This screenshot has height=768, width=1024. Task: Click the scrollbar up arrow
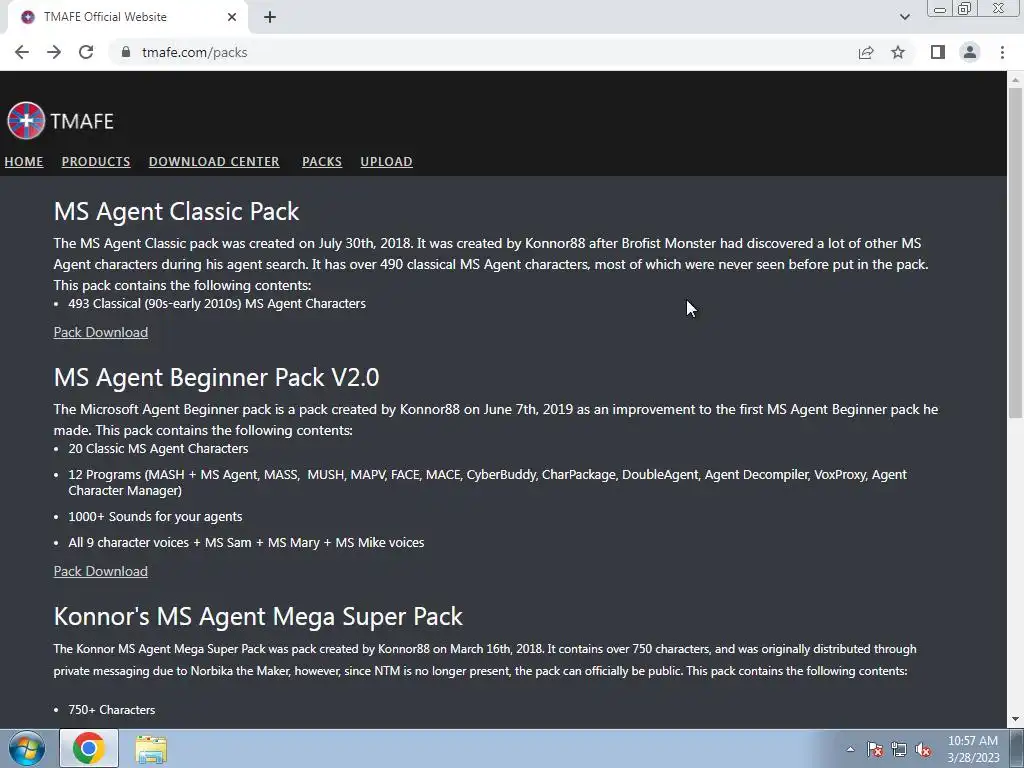[x=1015, y=79]
